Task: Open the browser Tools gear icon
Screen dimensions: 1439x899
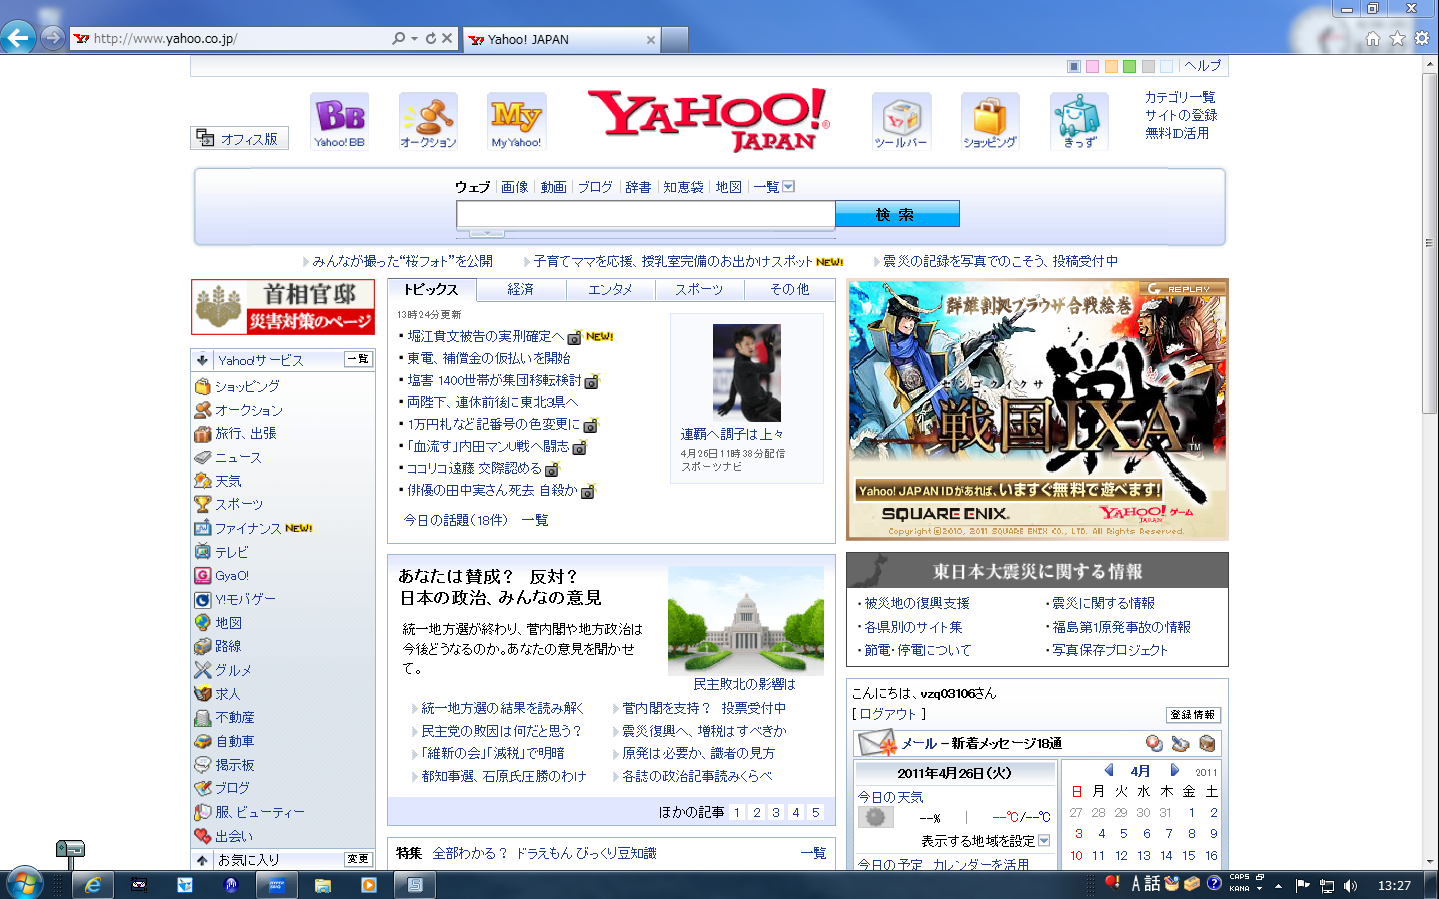Action: point(1421,38)
